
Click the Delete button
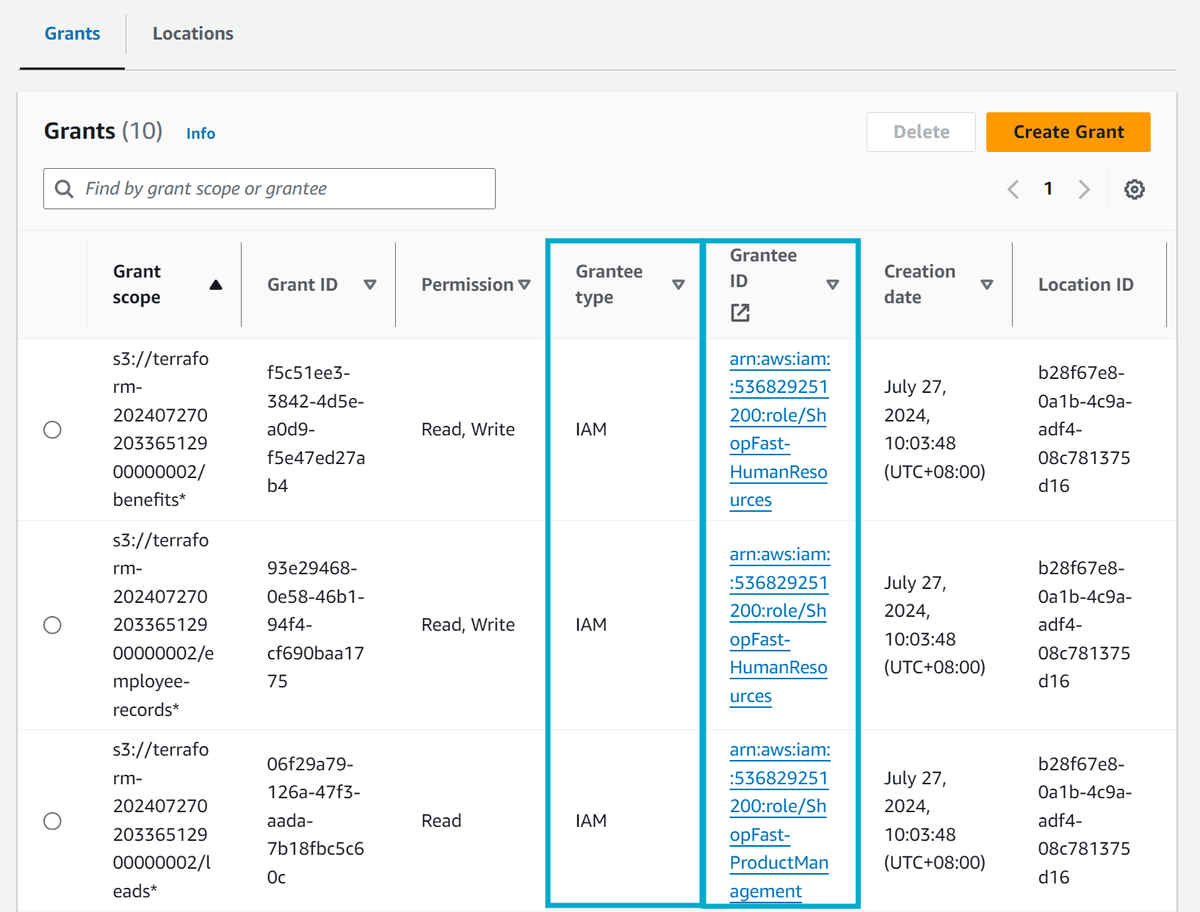(x=920, y=131)
